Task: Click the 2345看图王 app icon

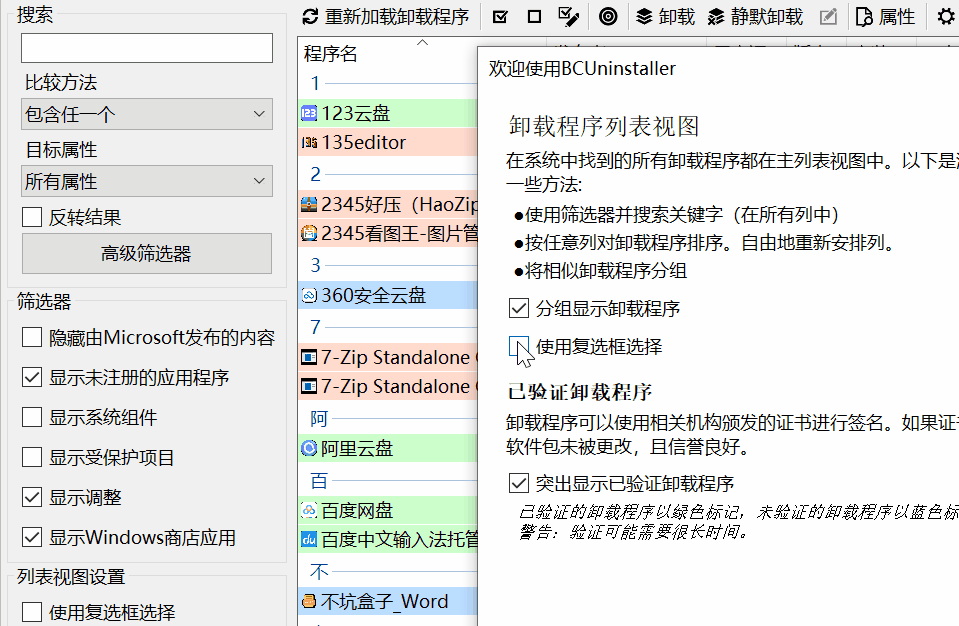Action: [309, 233]
